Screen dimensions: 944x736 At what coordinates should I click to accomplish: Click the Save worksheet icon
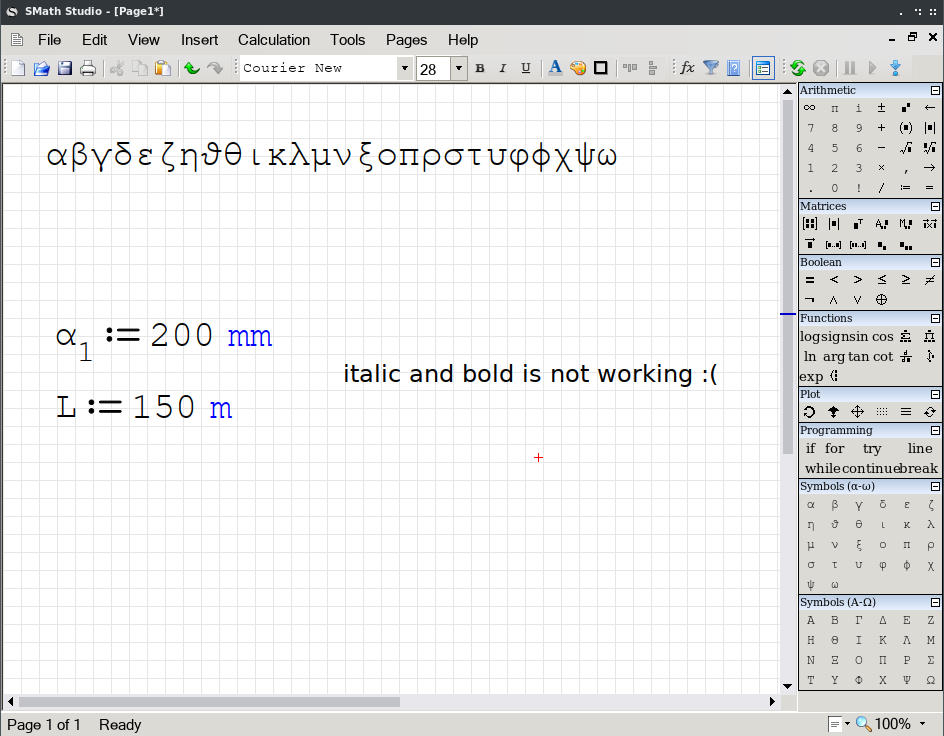point(65,68)
